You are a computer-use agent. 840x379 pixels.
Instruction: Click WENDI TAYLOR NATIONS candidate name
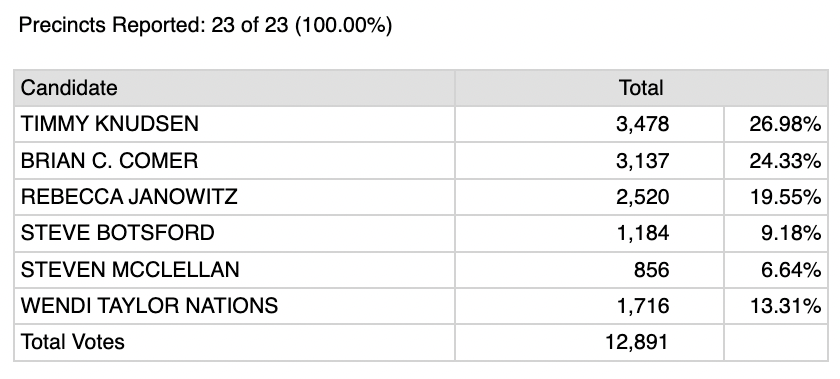[149, 306]
